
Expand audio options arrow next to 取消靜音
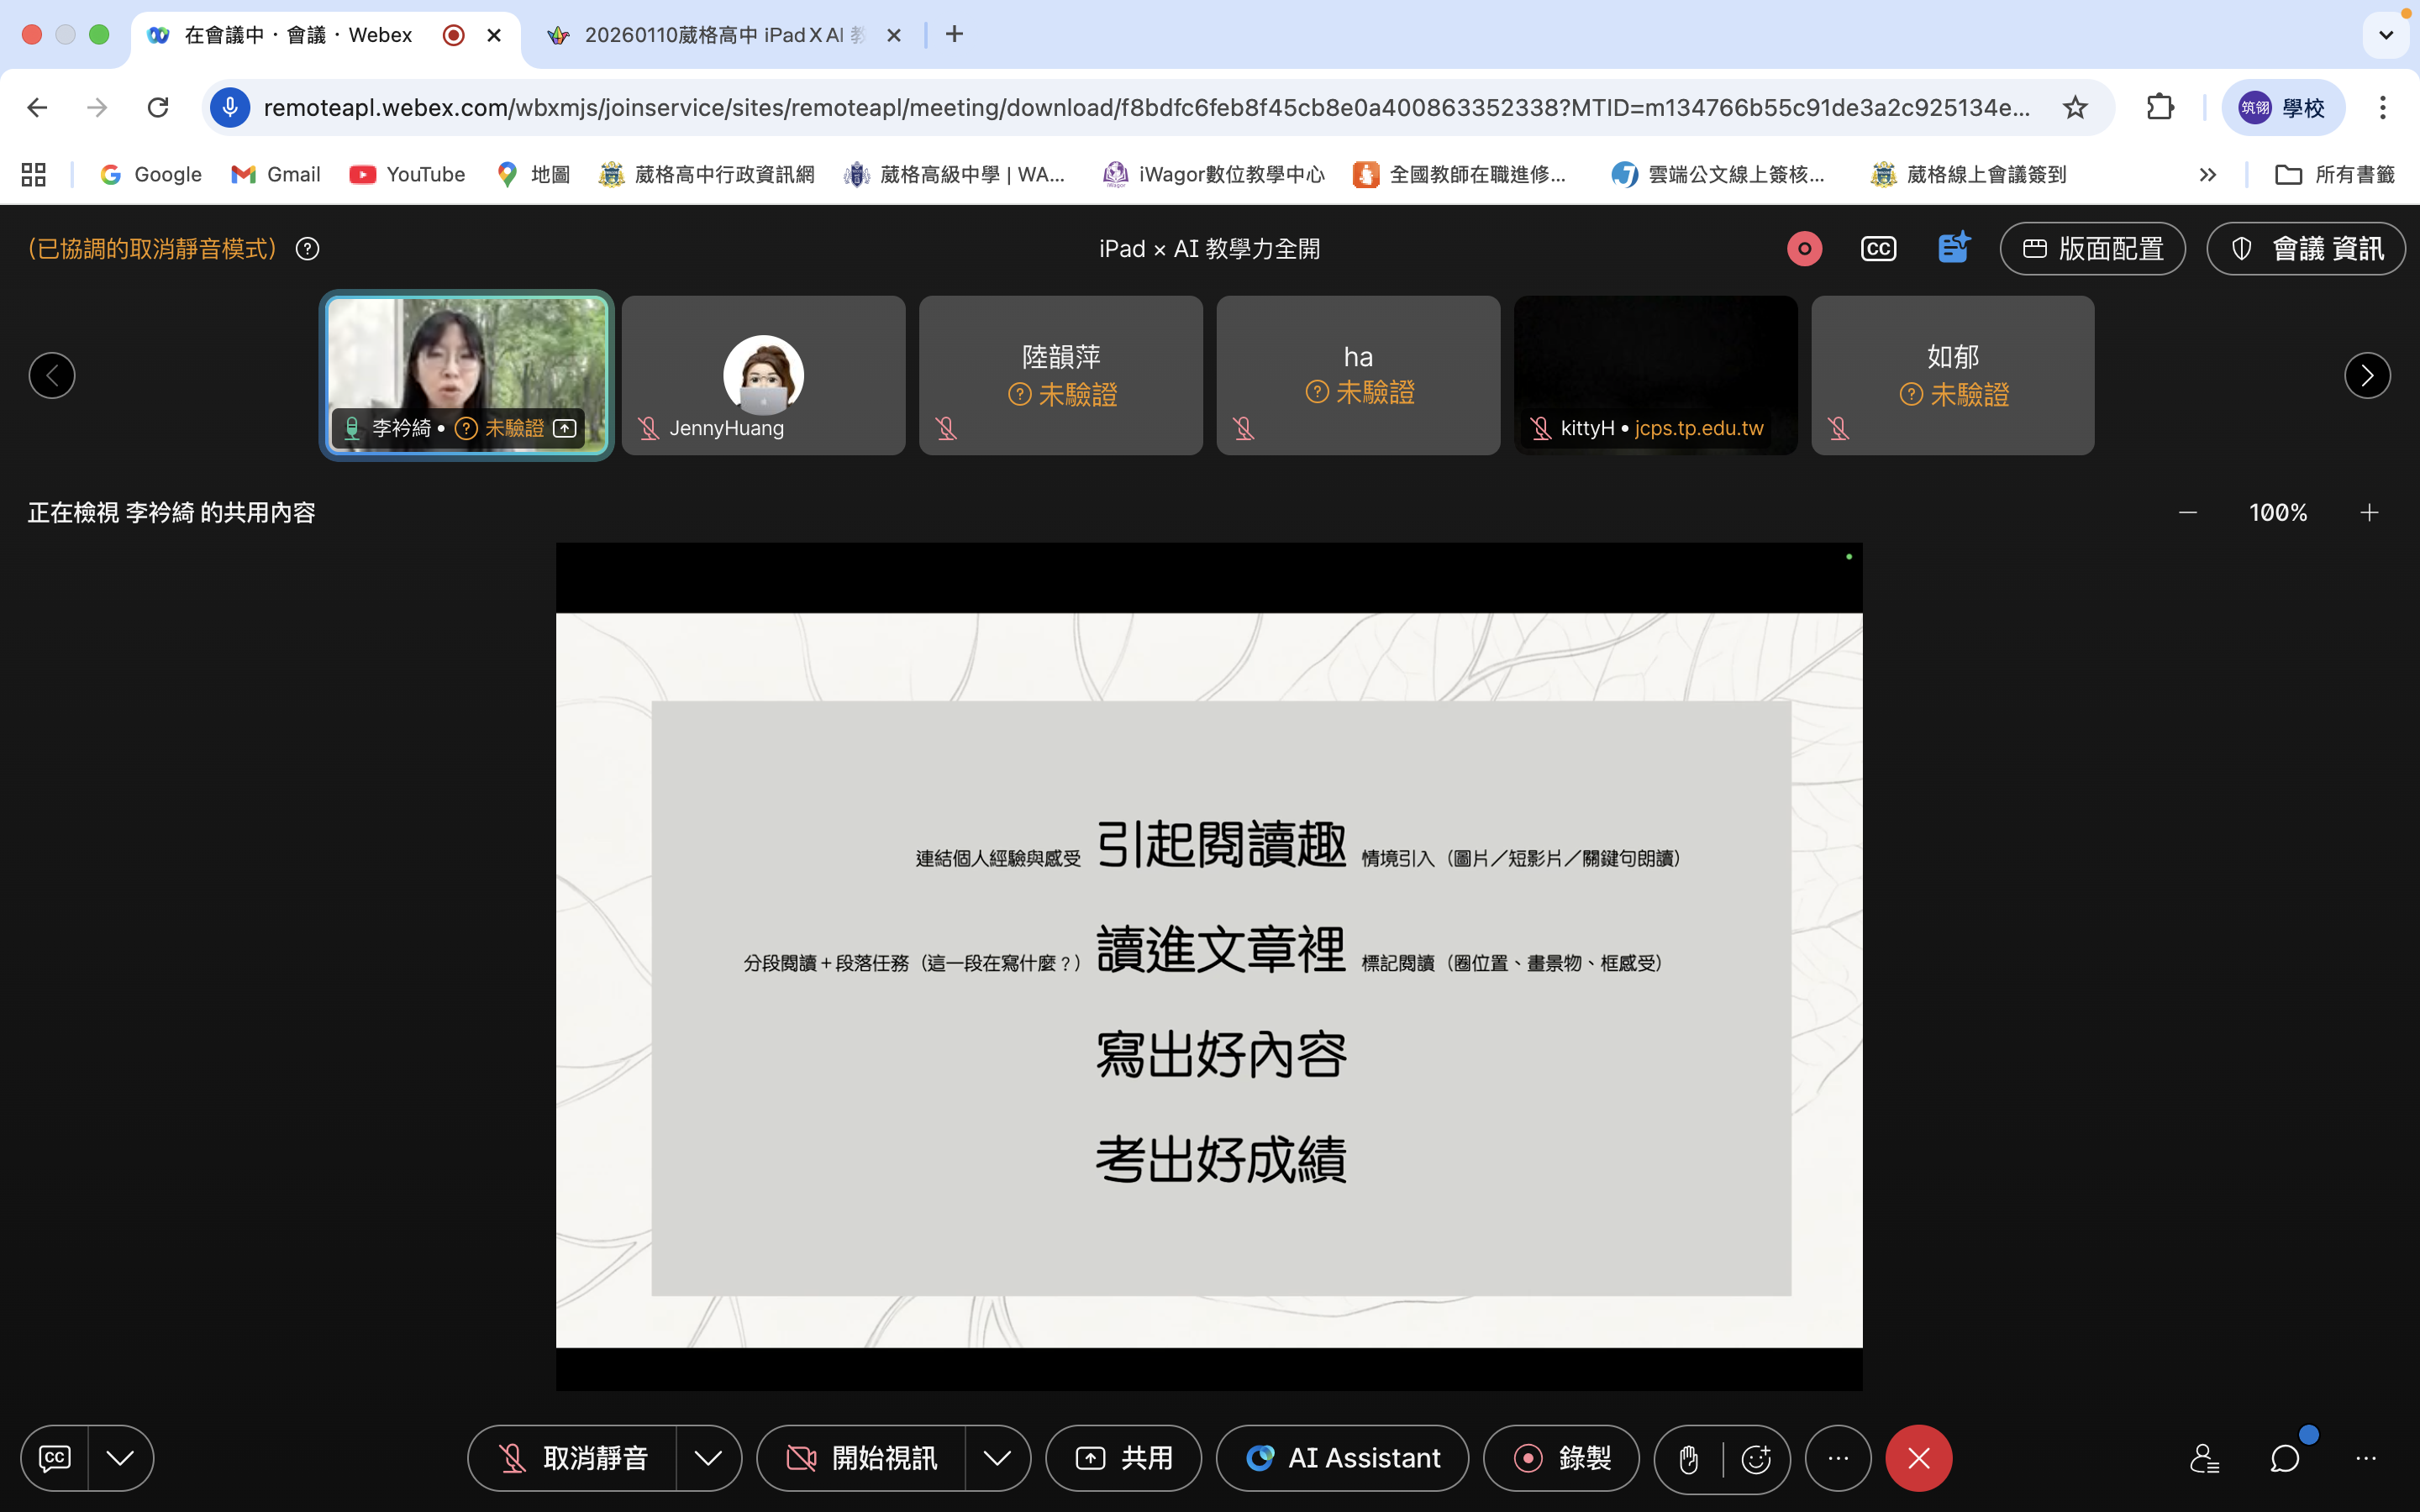(708, 1458)
